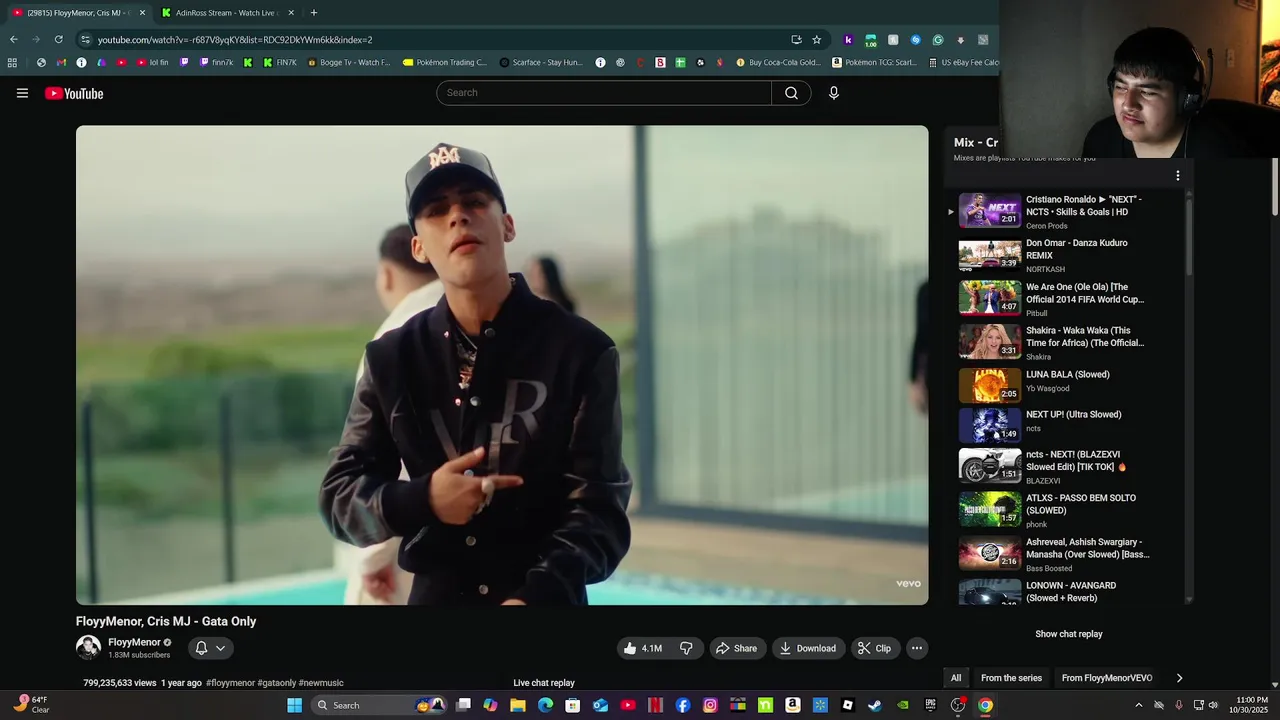Select the From the series chip
Screen dimensions: 1280x720
(1011, 678)
